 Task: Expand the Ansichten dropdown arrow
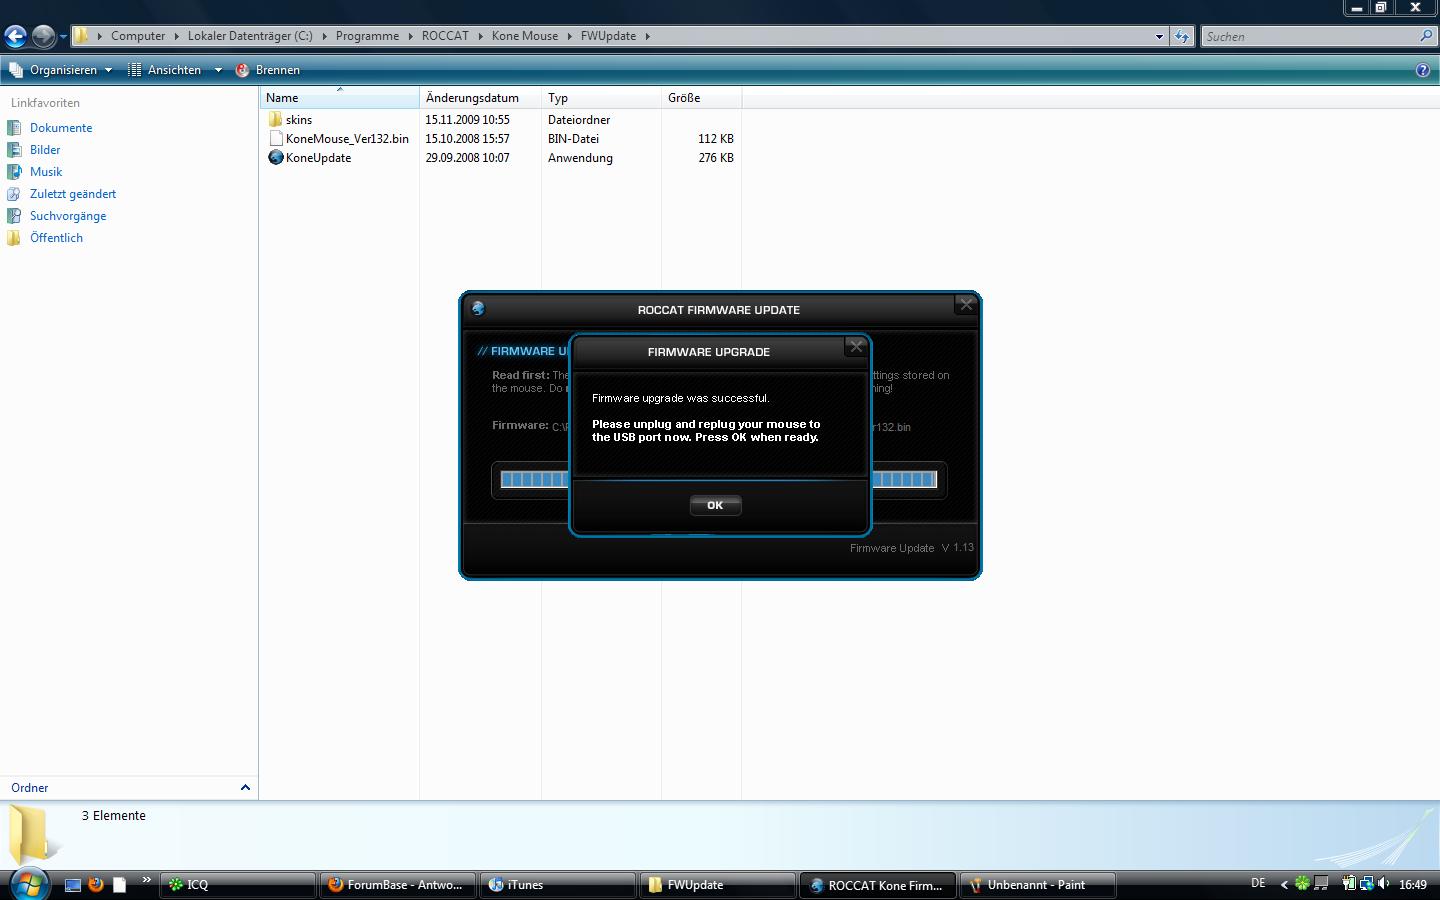pyautogui.click(x=218, y=70)
